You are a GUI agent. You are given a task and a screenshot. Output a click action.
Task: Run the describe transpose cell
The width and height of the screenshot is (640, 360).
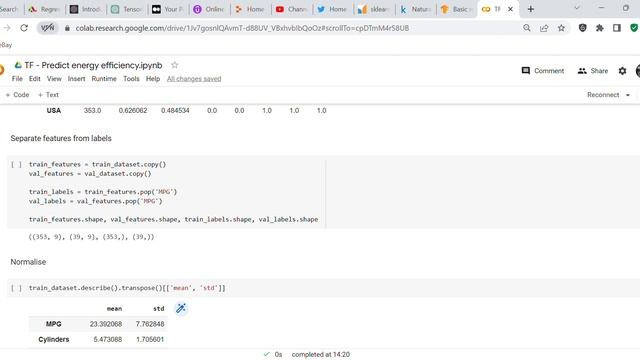[16, 288]
